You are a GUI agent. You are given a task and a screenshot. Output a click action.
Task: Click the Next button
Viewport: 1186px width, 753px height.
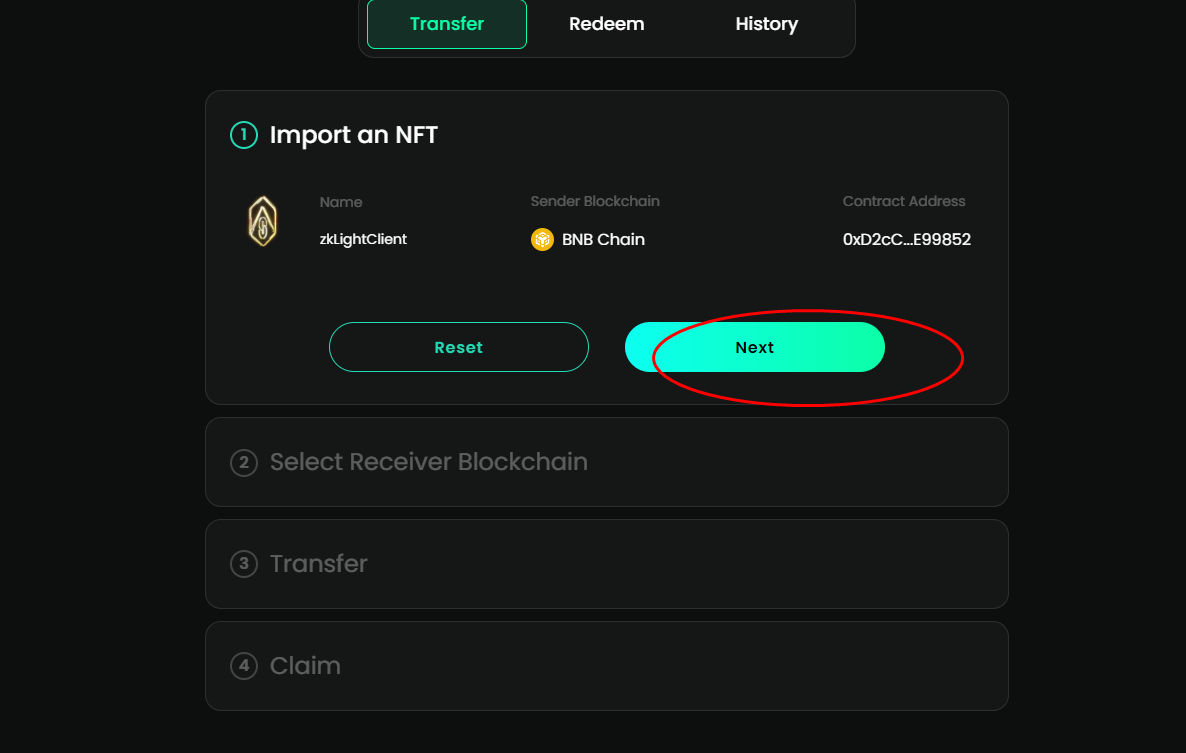[754, 347]
